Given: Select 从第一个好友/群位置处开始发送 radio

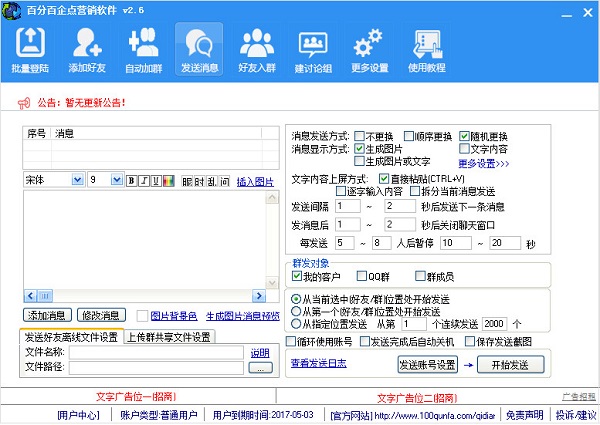Looking at the screenshot, I should pyautogui.click(x=296, y=311).
